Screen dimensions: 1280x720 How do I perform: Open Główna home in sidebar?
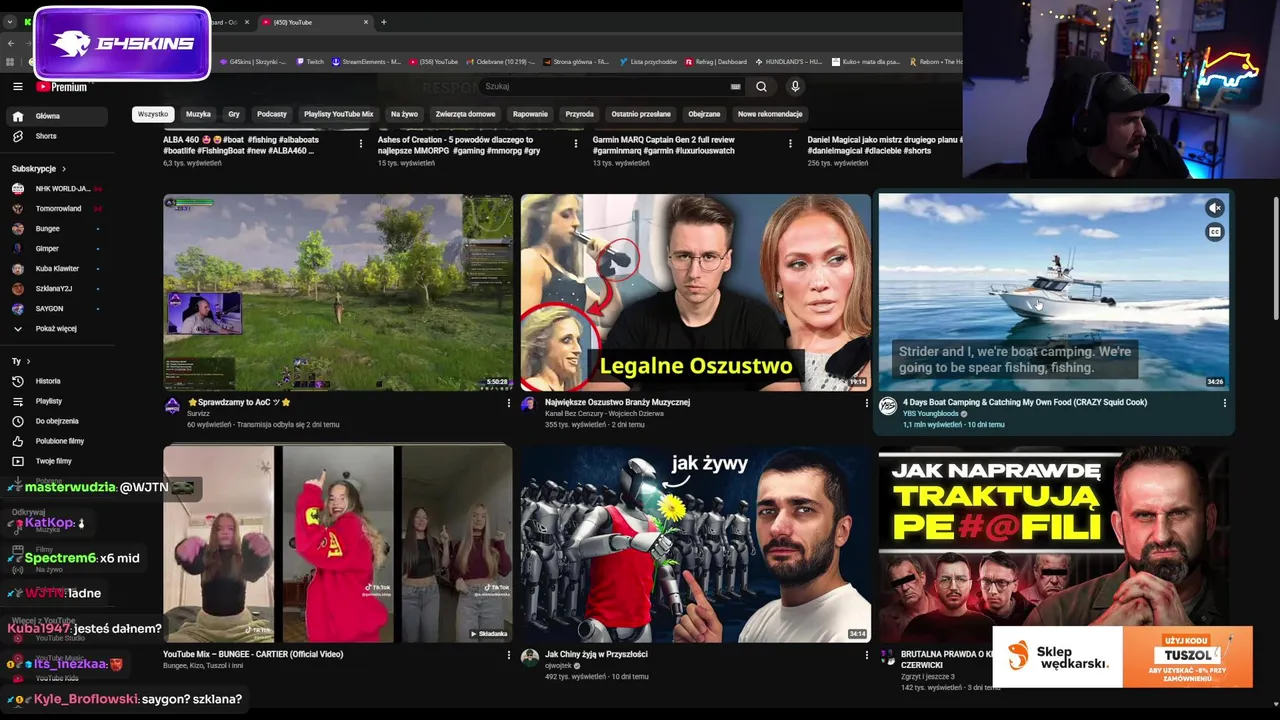coord(57,116)
